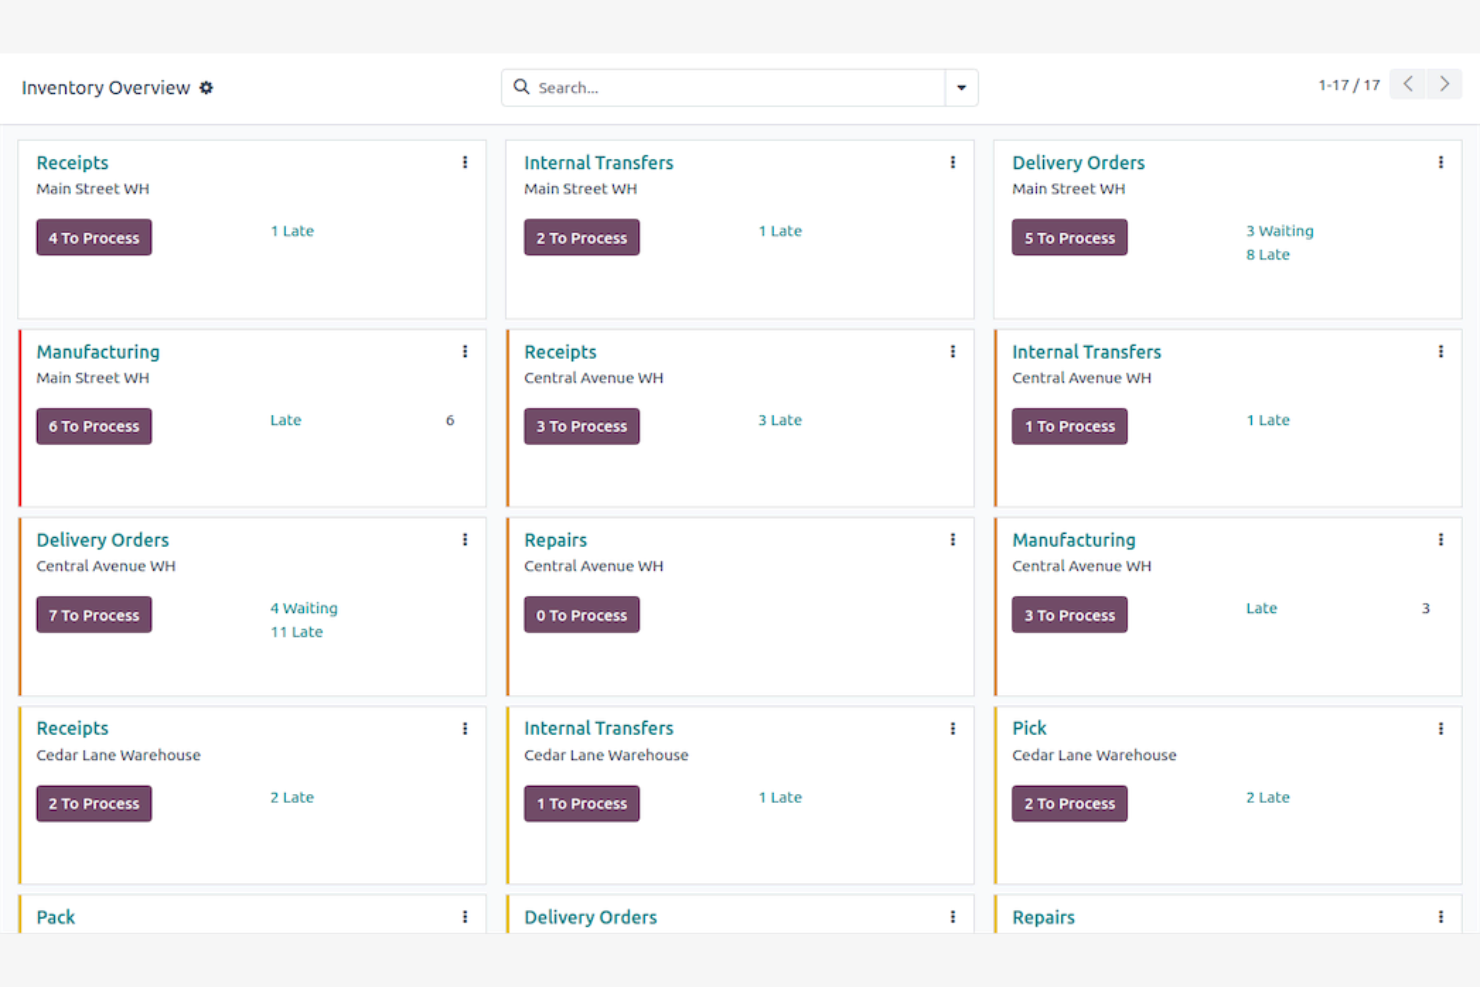Open the kebab menu on Internal Transfers Cedar Lane Warehouse

click(953, 728)
